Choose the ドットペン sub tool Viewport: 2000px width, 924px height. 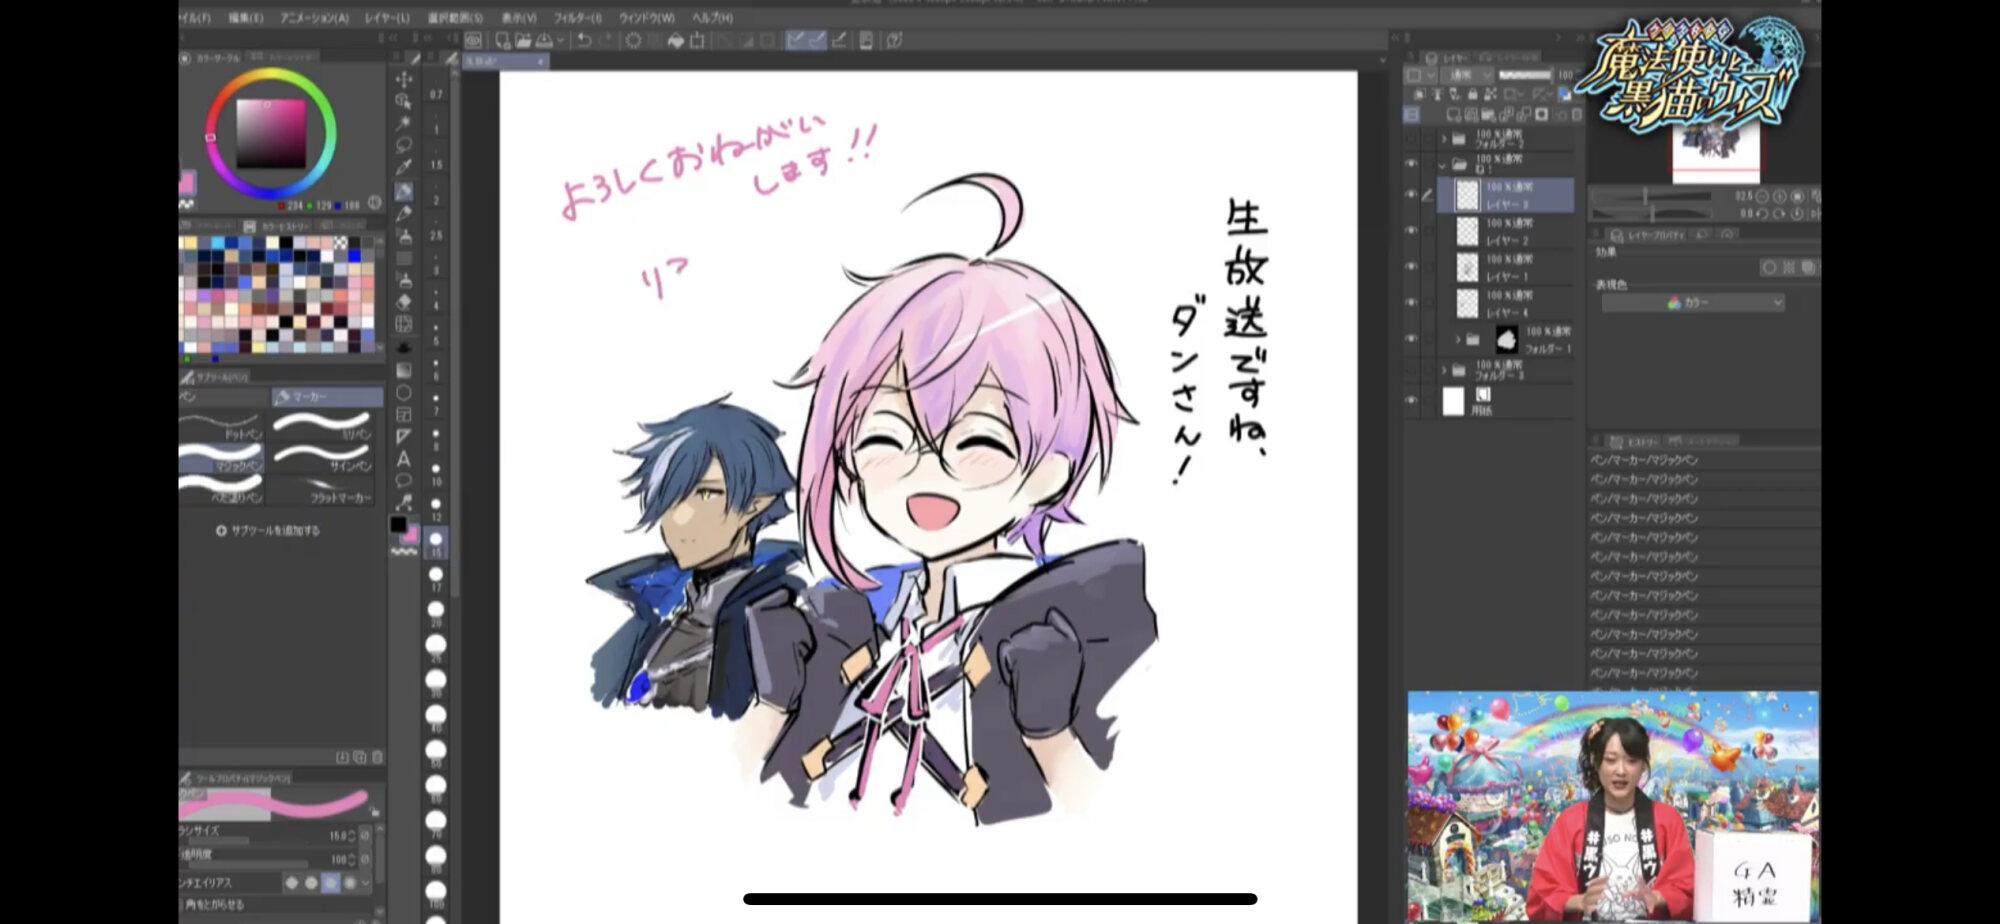click(222, 426)
